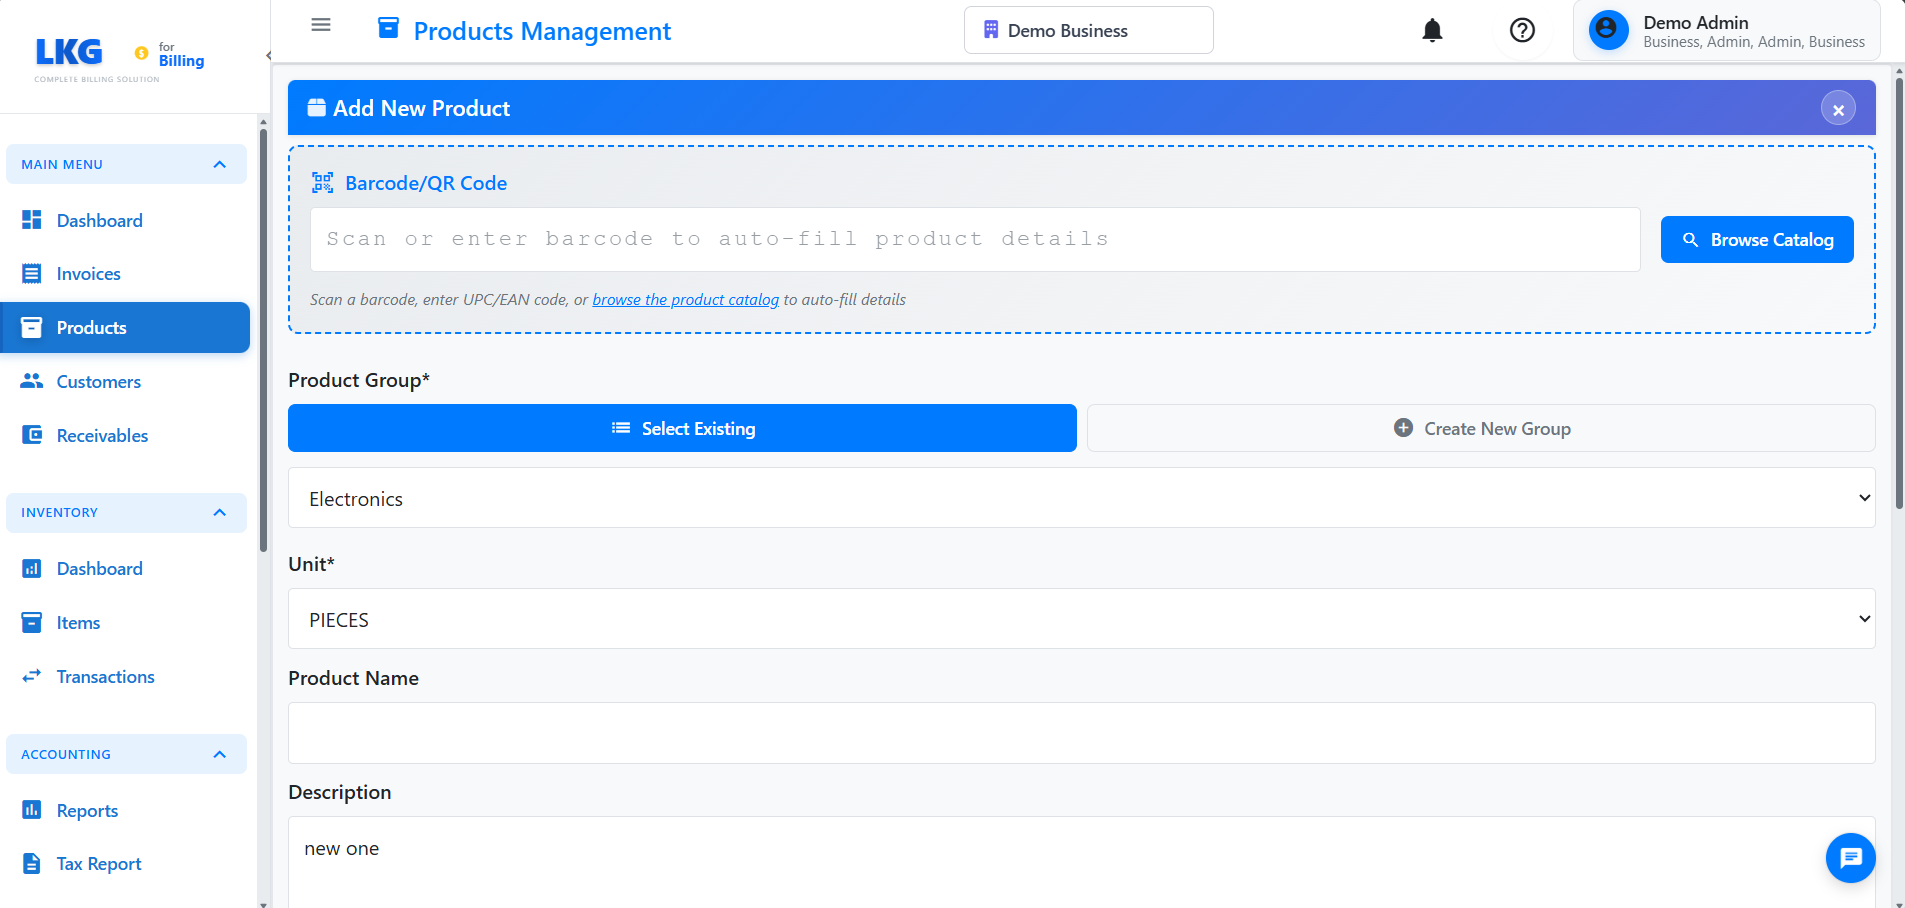Collapse the MAIN MENU section

(x=220, y=165)
